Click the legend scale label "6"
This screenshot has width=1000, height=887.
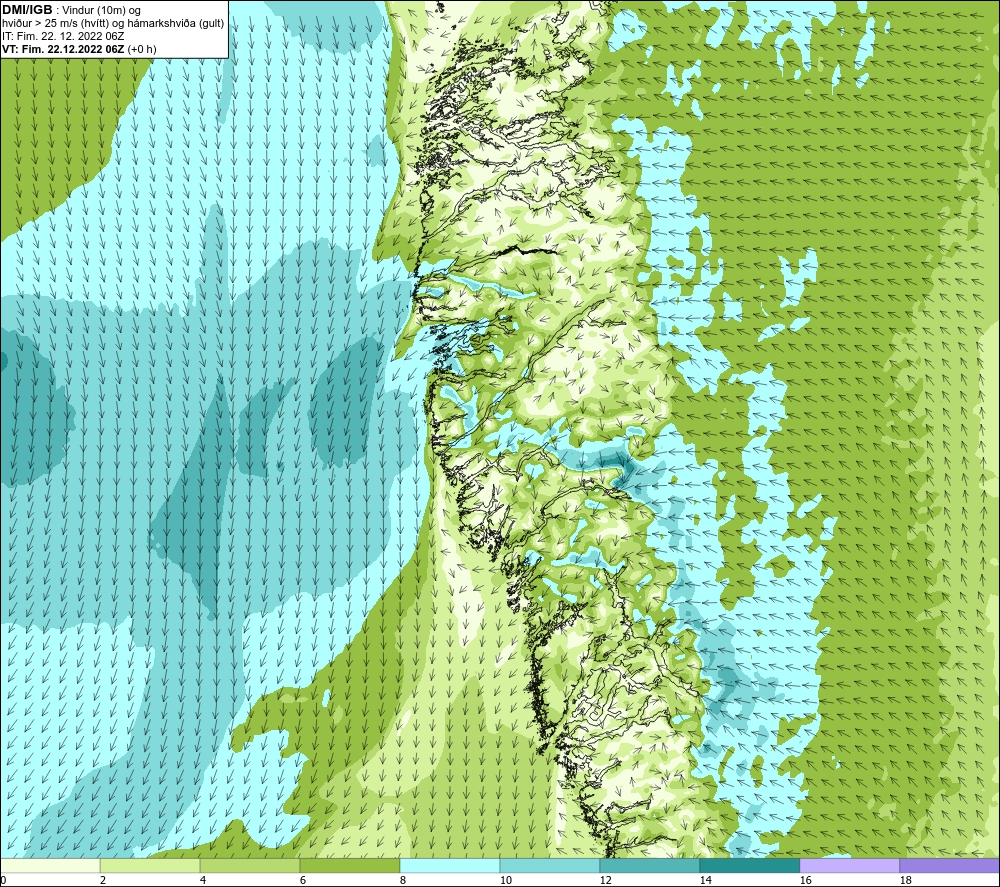303,880
